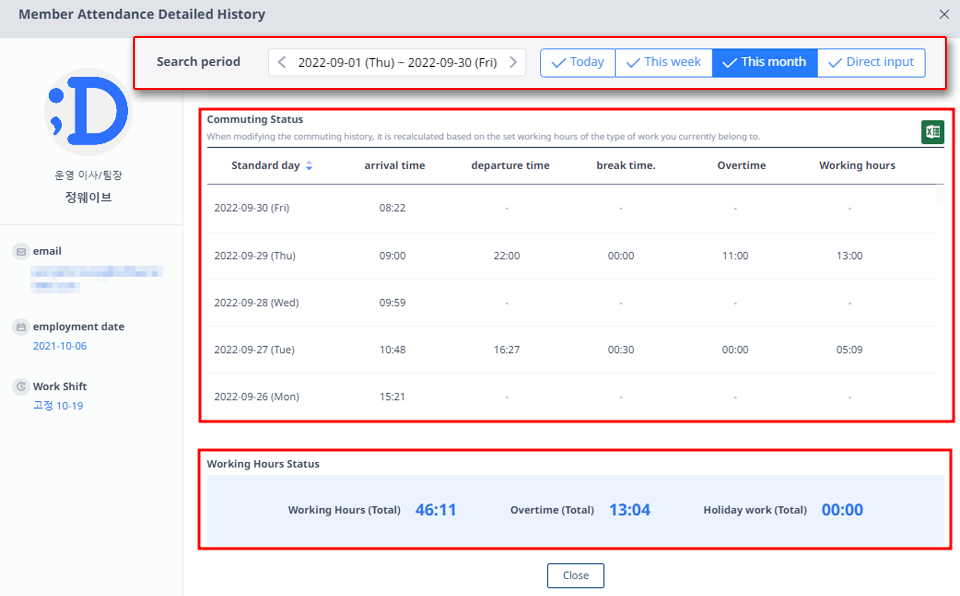The width and height of the screenshot is (960, 596).
Task: Click arrival time 10:48 cell
Action: (392, 350)
